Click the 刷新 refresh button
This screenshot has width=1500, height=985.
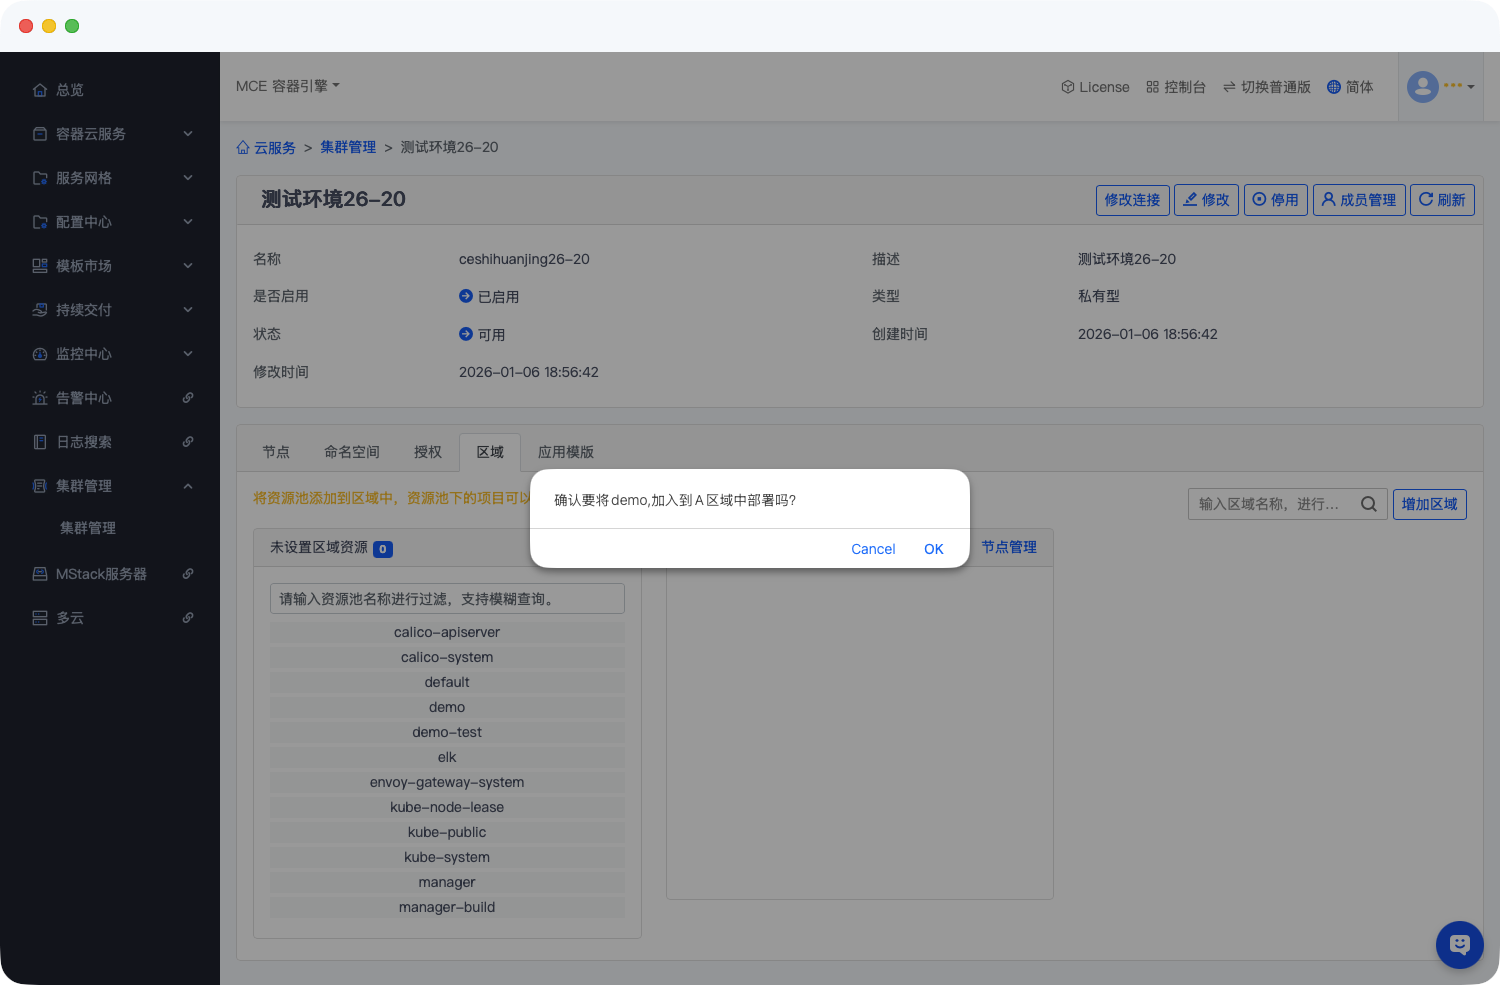point(1441,200)
